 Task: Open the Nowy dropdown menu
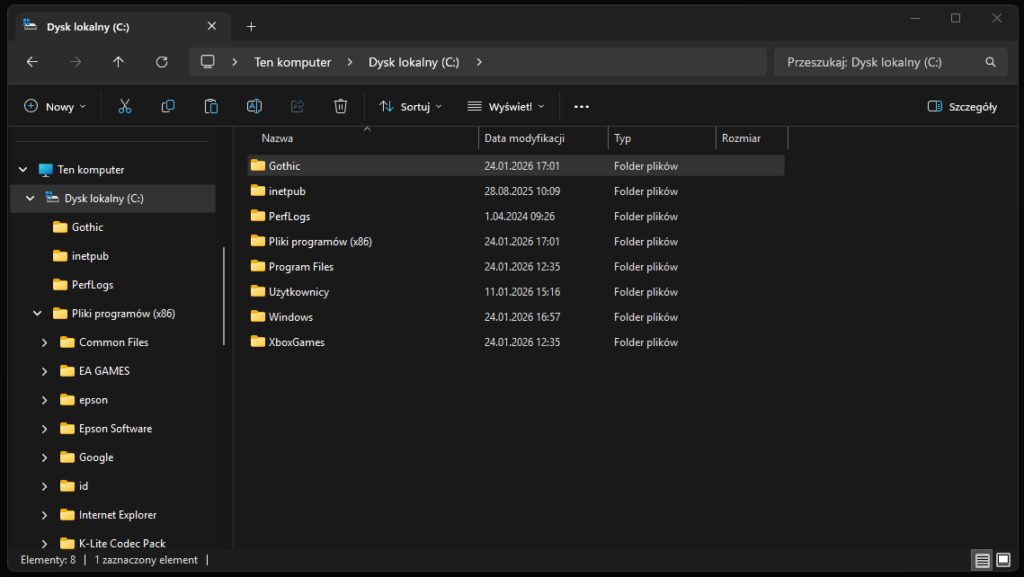[55, 106]
